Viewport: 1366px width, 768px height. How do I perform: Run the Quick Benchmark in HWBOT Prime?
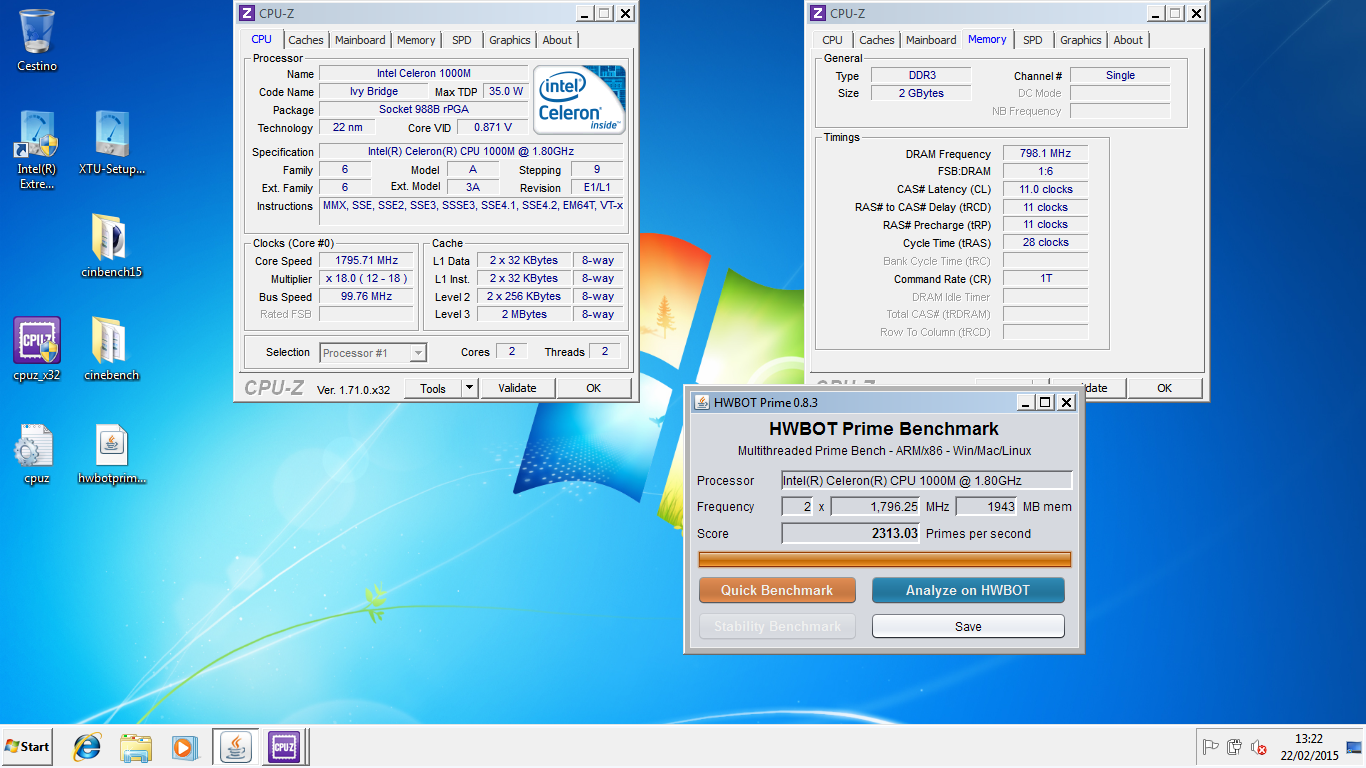point(777,590)
